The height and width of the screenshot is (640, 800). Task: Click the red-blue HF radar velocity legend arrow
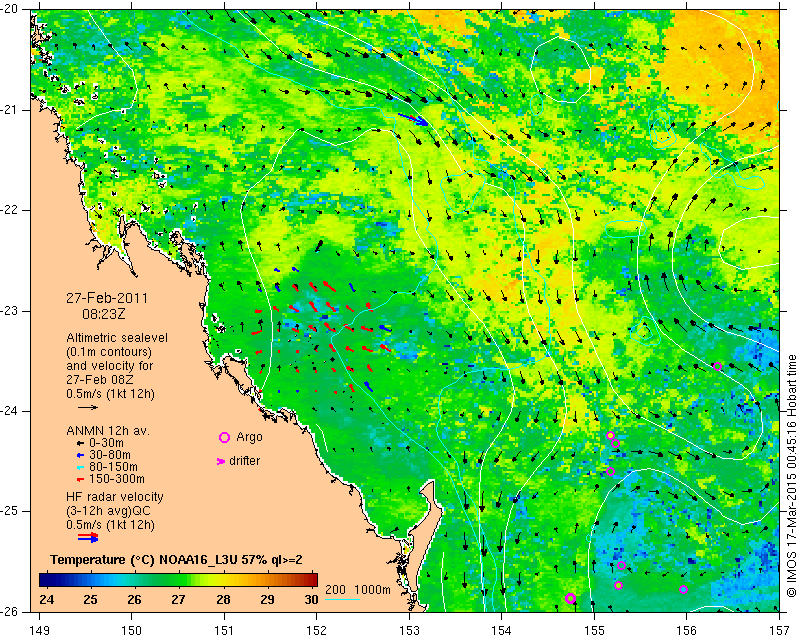[x=88, y=537]
